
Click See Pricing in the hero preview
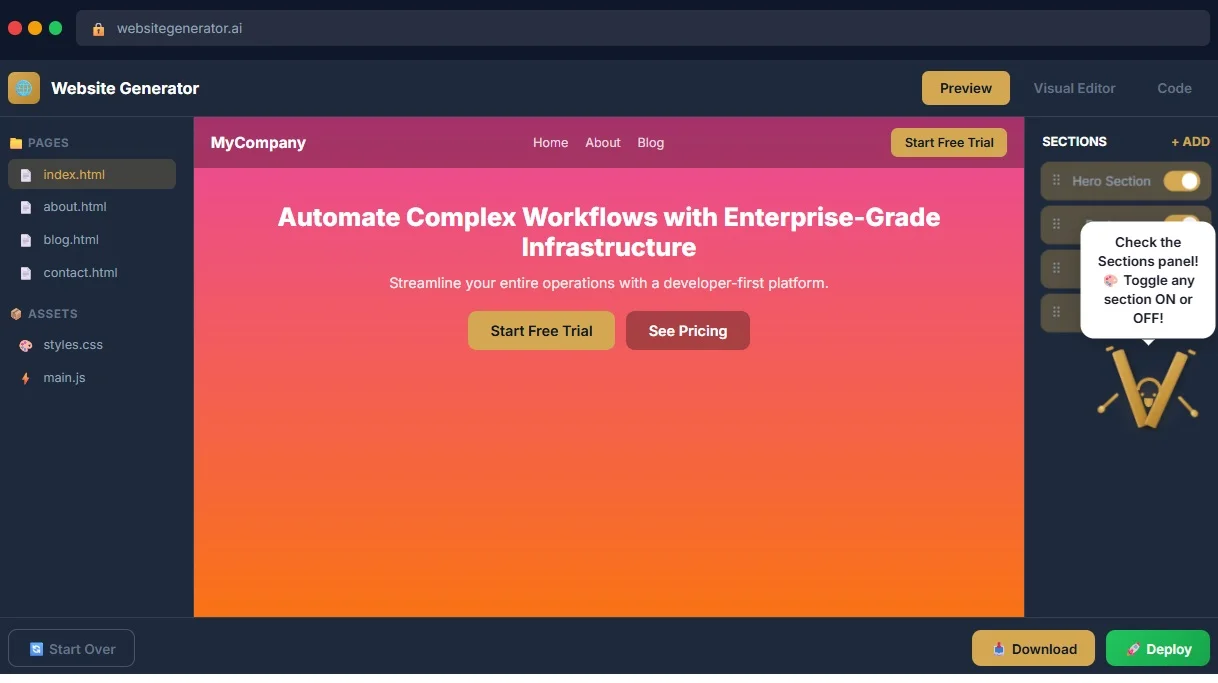(x=687, y=330)
